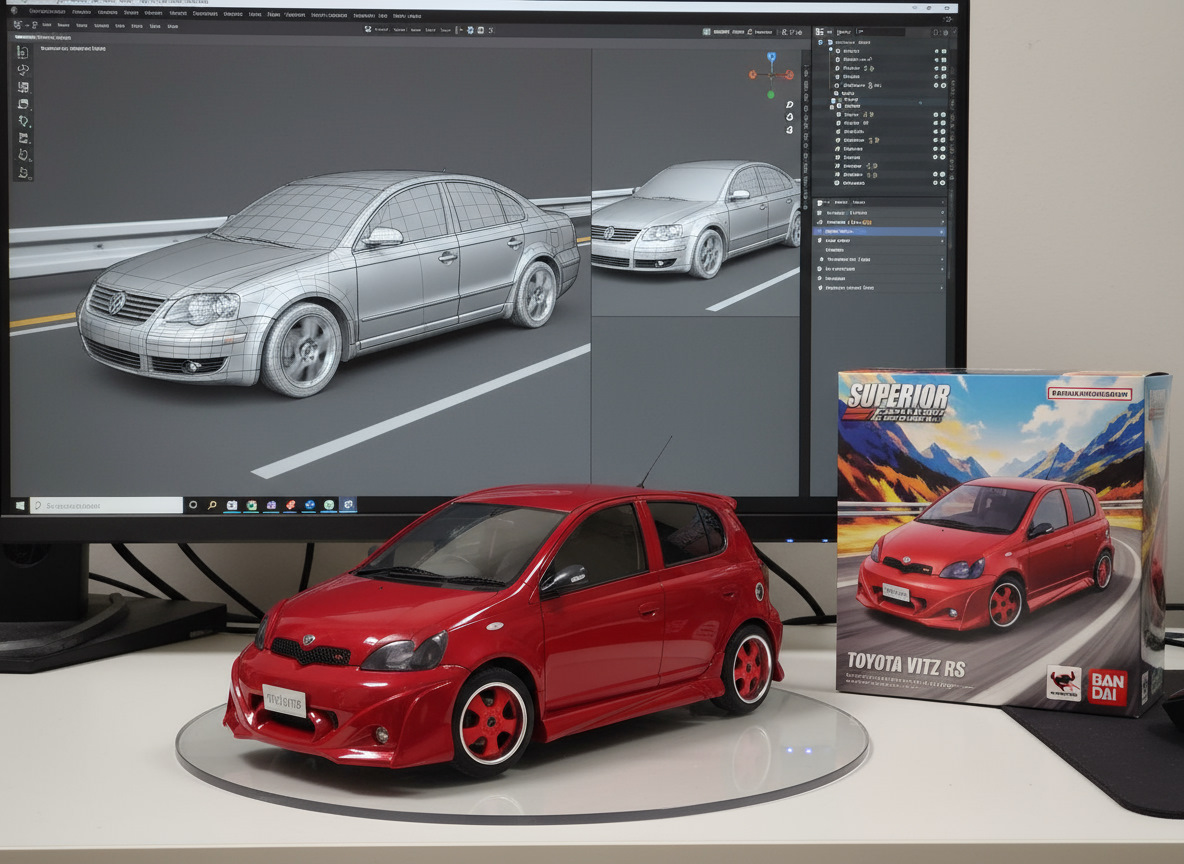Screen dimensions: 1184x864
Task: Click the magnifier icon on the taskbar
Action: [212, 505]
